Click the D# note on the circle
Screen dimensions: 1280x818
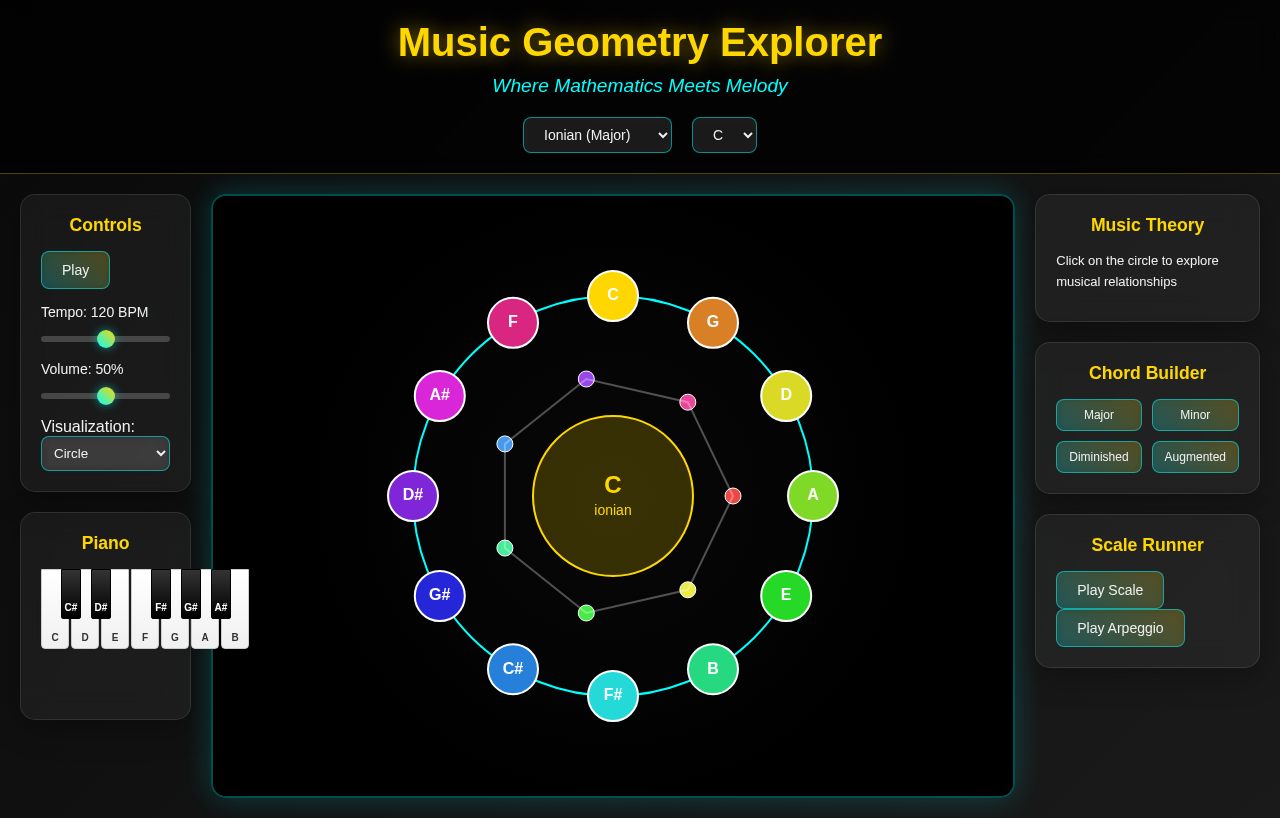coord(412,495)
